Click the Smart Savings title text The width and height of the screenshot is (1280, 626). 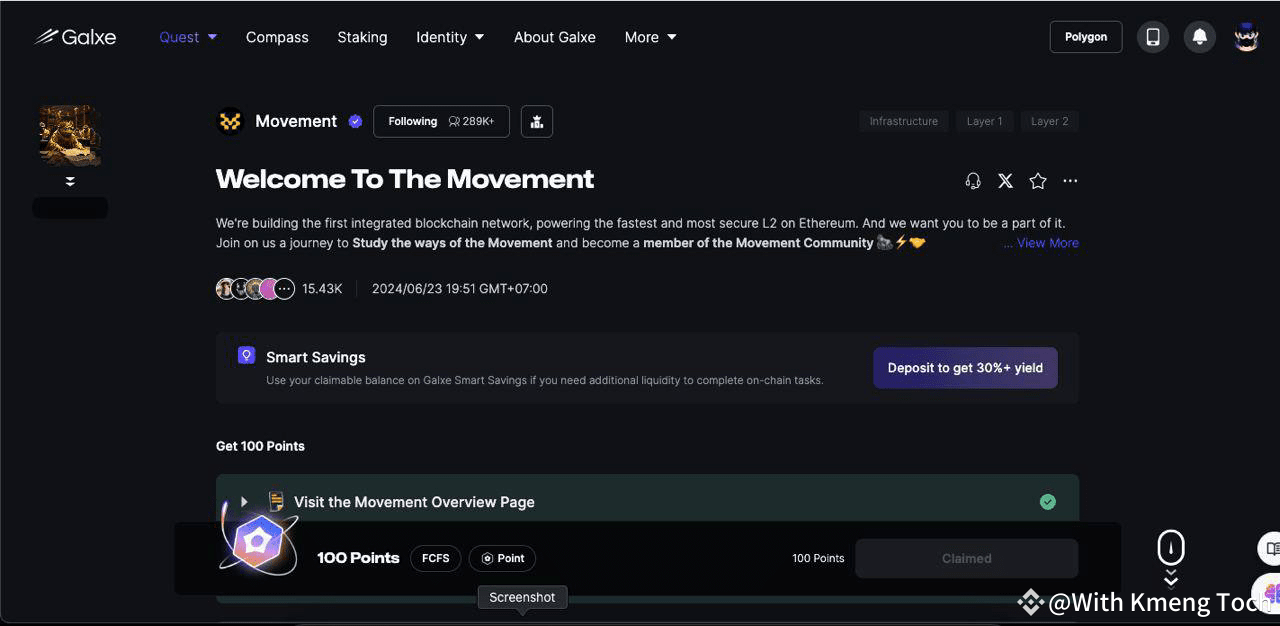pyautogui.click(x=316, y=357)
